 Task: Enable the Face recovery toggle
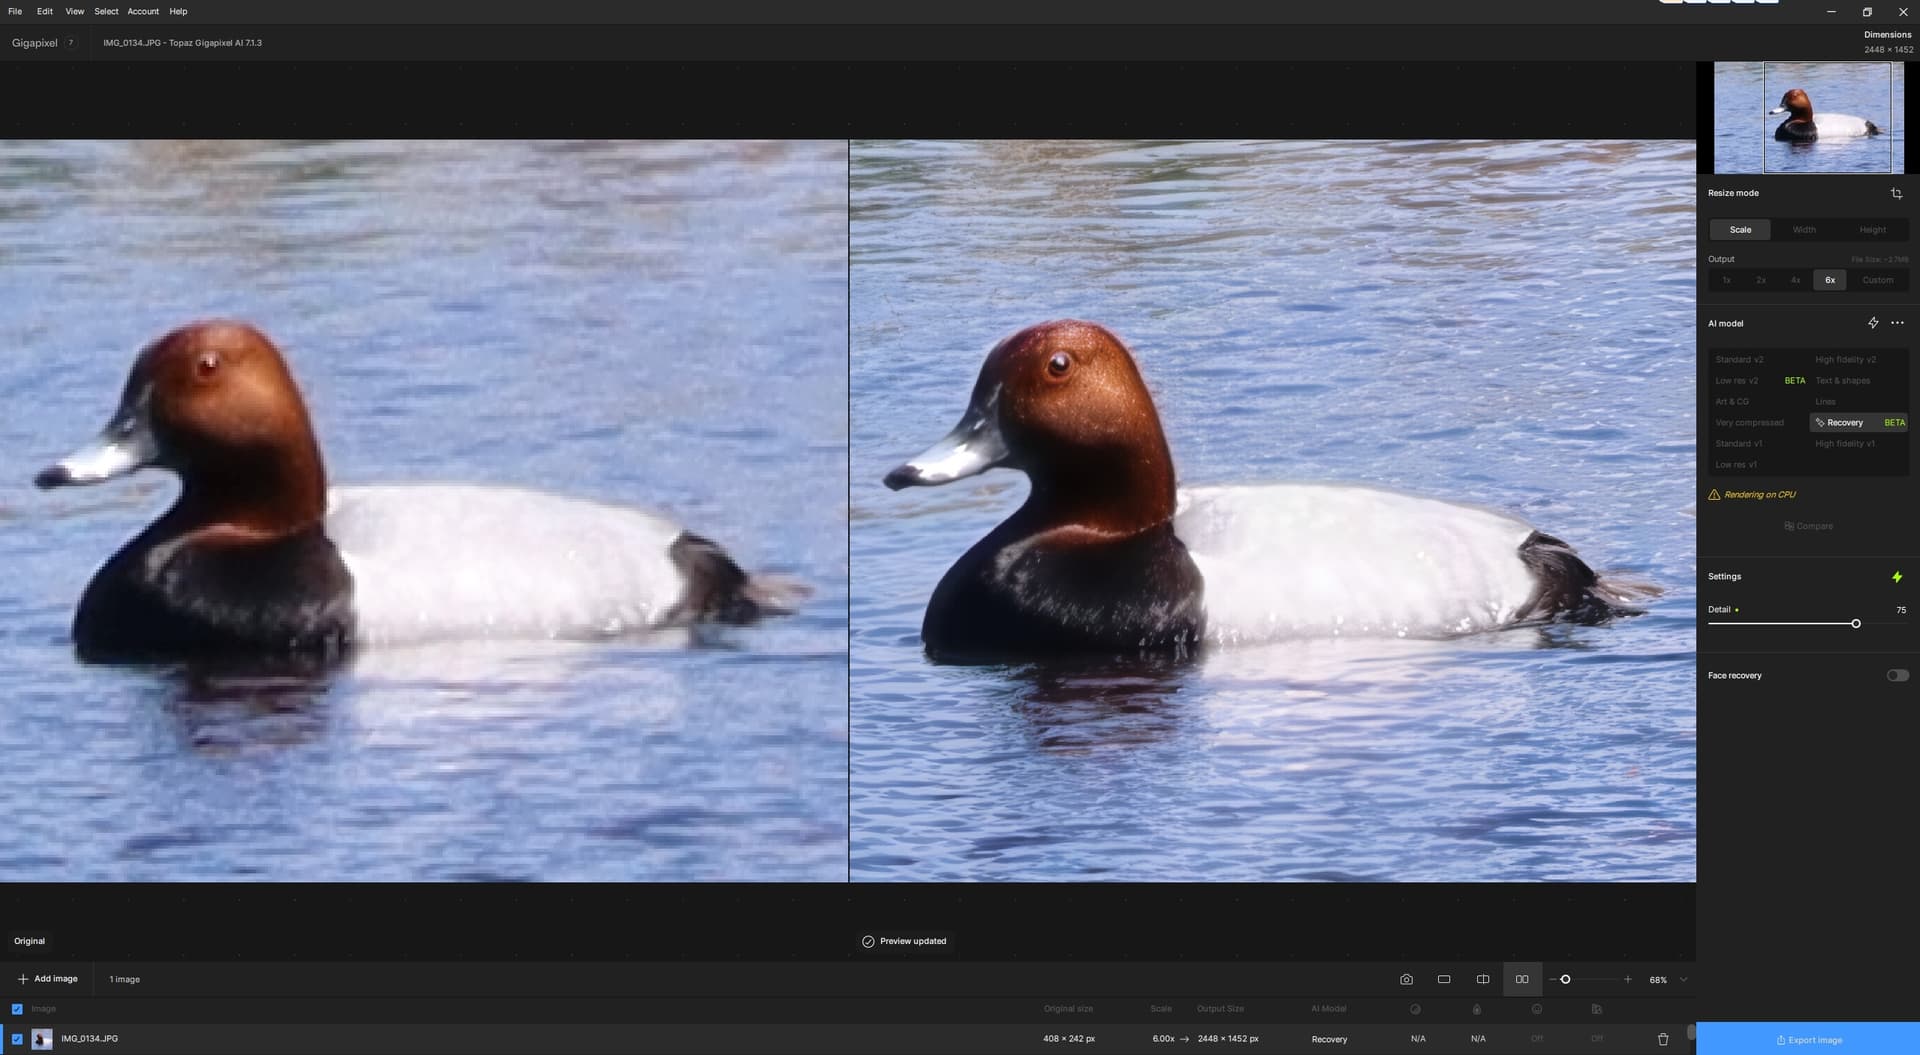pos(1897,676)
